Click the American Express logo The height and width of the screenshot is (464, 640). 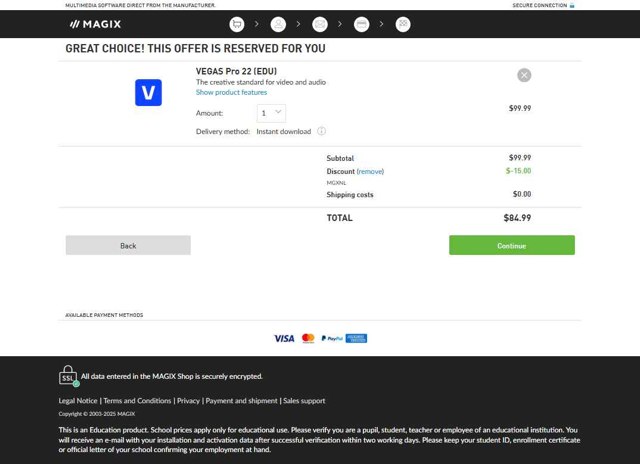(356, 338)
